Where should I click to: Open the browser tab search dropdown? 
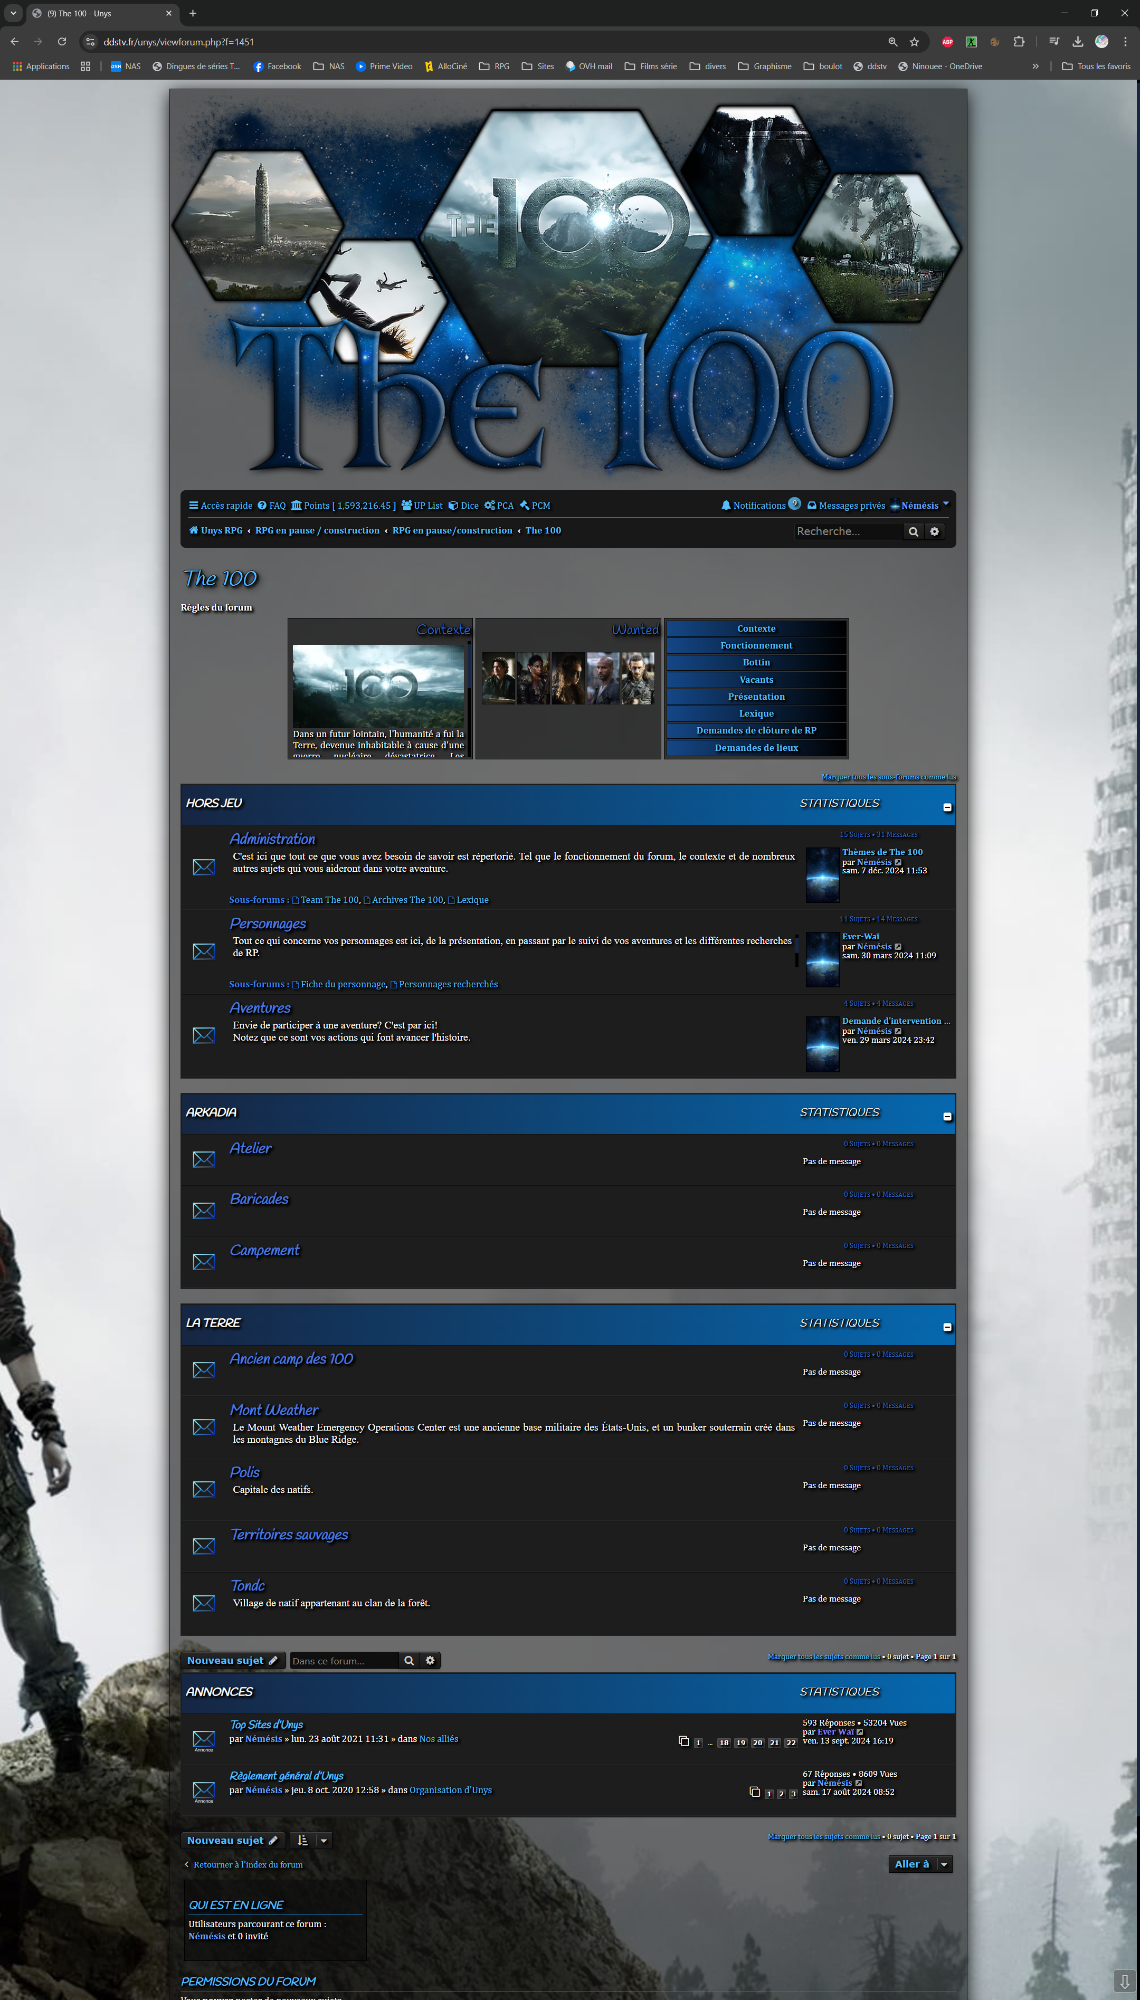(x=13, y=13)
